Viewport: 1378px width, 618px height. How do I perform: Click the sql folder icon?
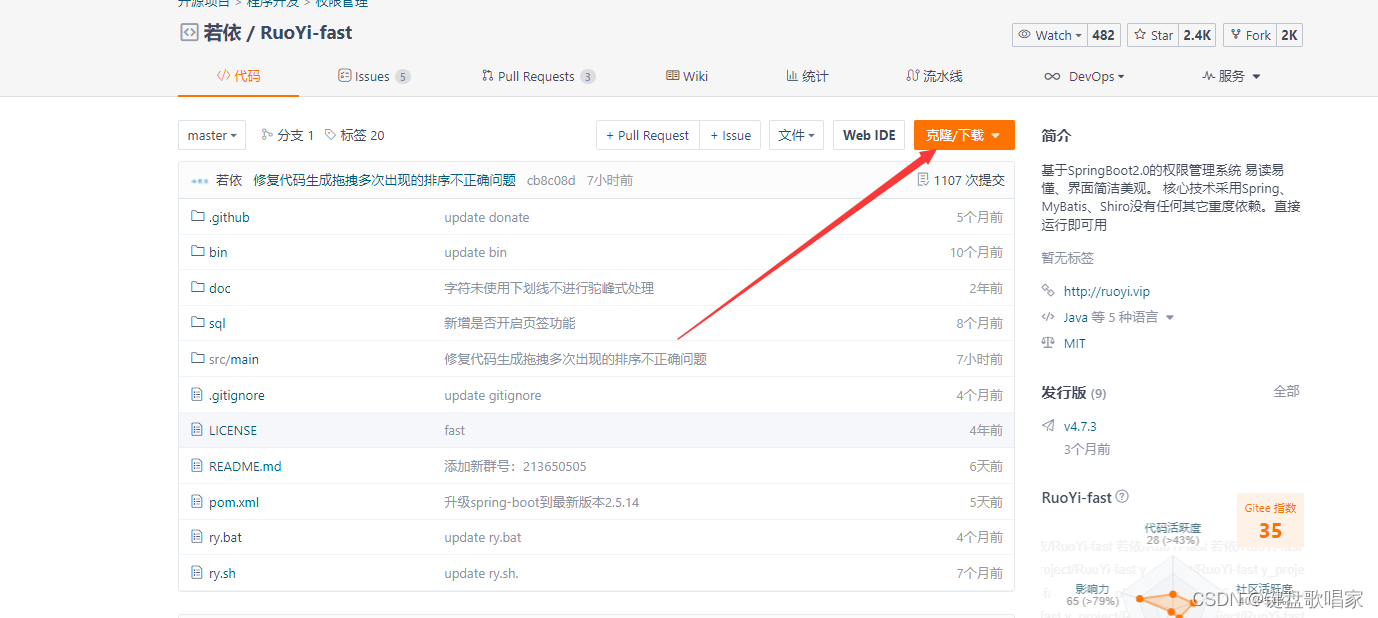pyautogui.click(x=197, y=323)
